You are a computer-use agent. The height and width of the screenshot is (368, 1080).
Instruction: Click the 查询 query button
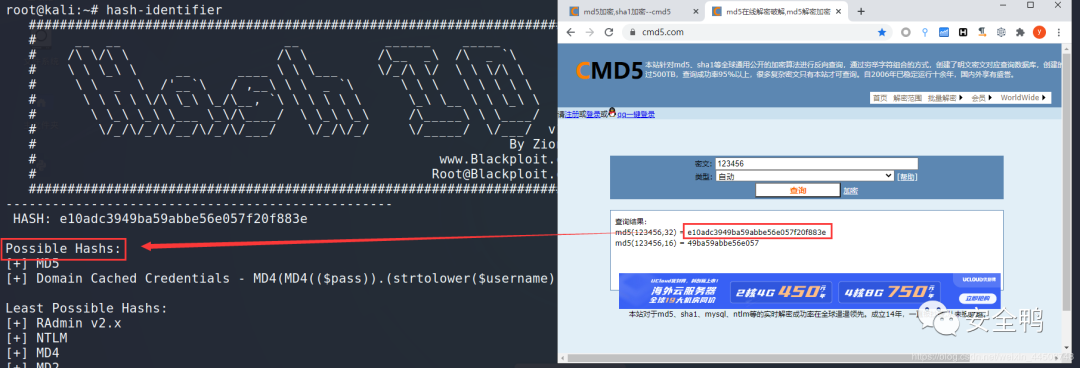click(798, 190)
